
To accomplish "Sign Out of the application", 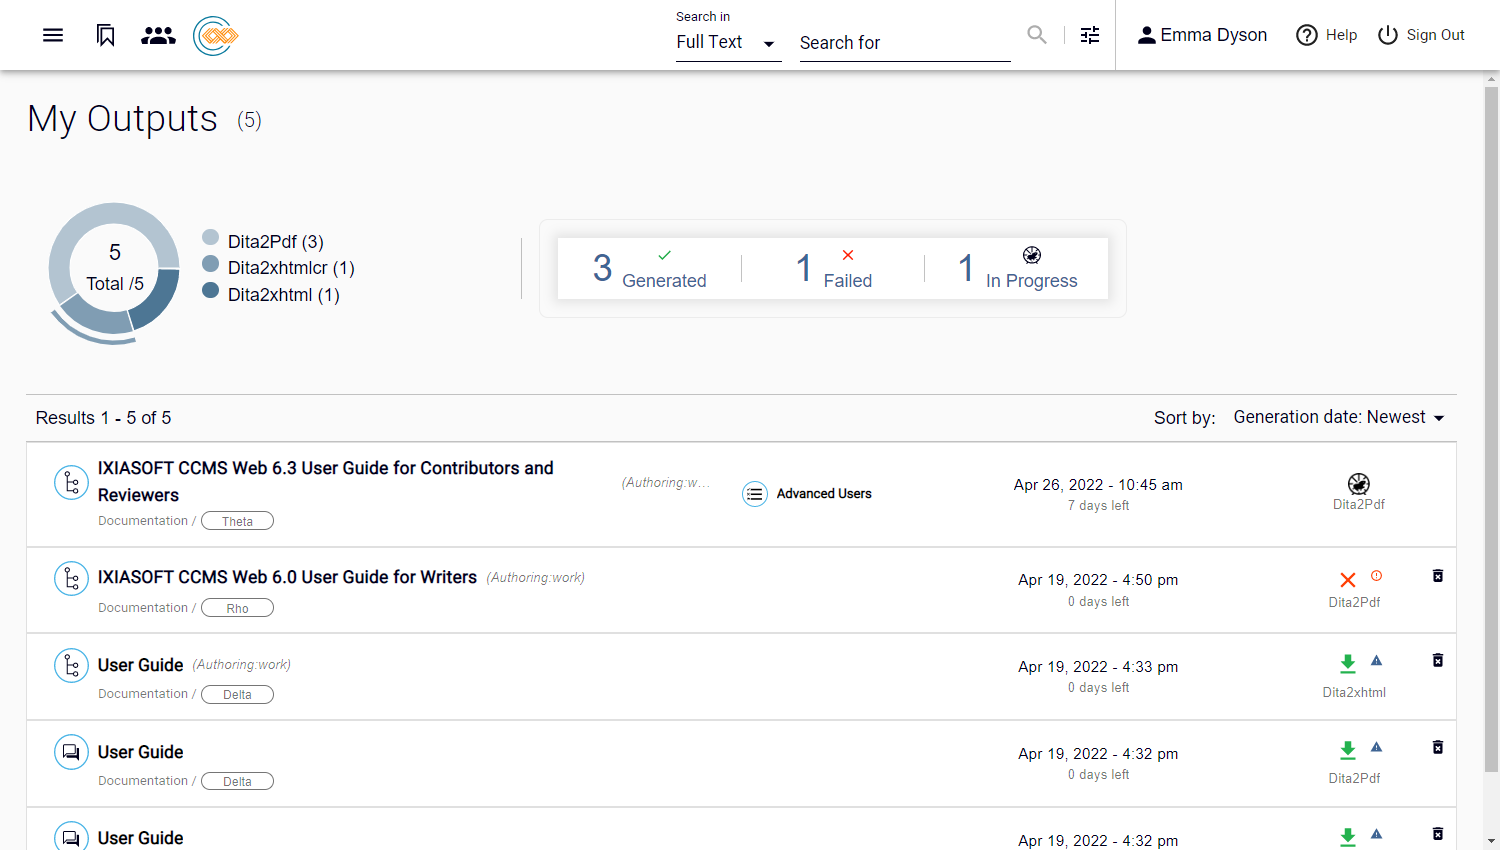I will click(x=1421, y=35).
